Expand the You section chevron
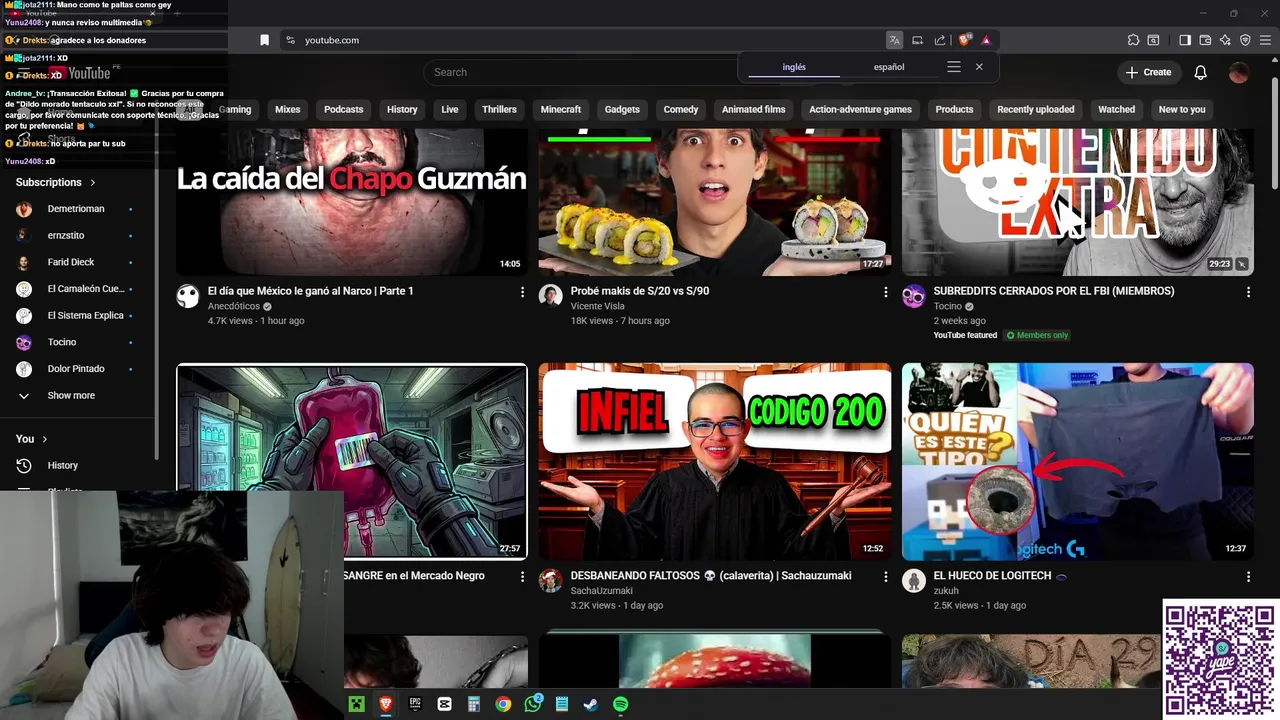 45,439
